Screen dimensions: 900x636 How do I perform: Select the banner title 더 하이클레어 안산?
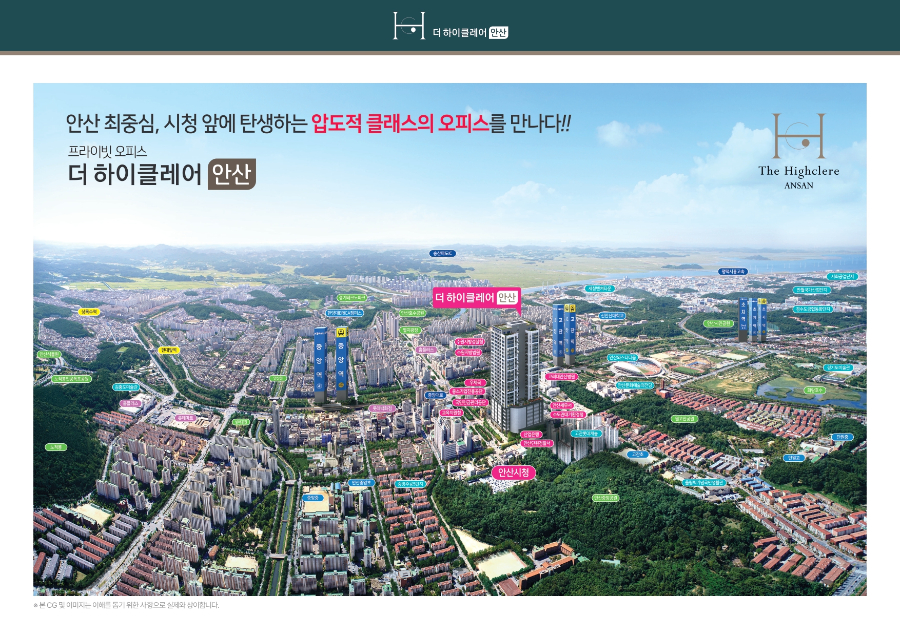pos(470,33)
